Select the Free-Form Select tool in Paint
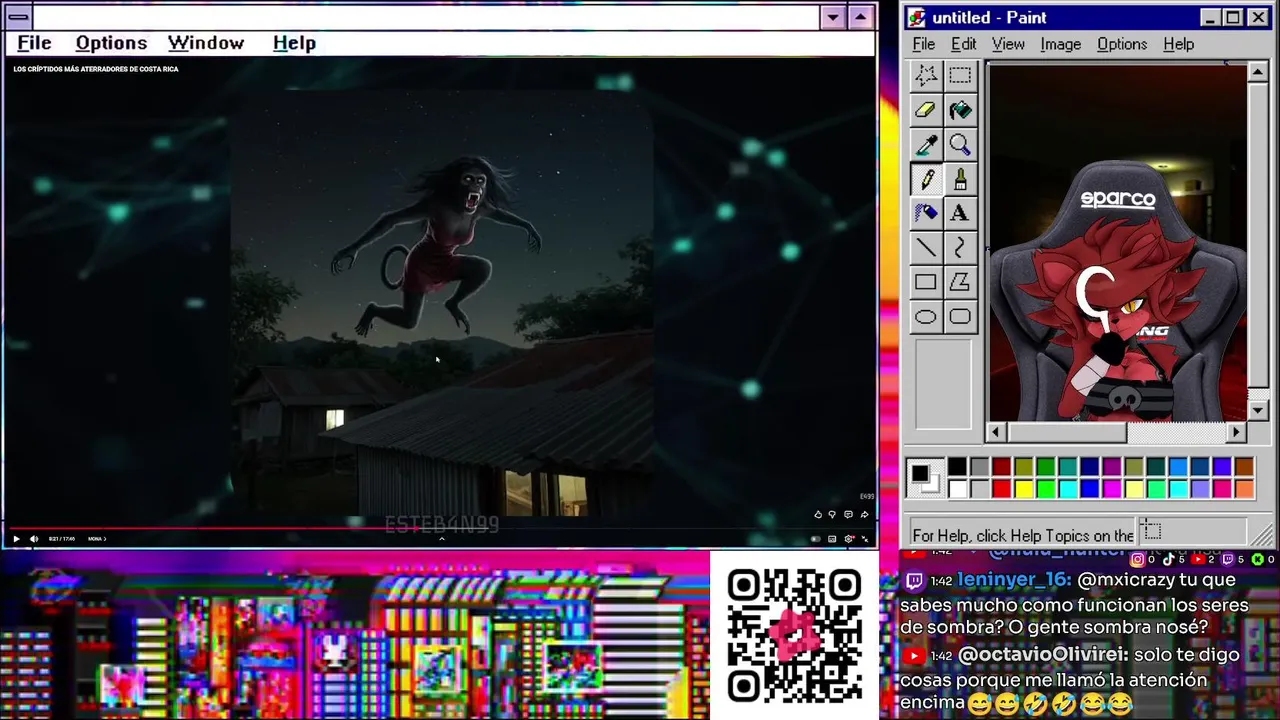1280x720 pixels. 926,75
